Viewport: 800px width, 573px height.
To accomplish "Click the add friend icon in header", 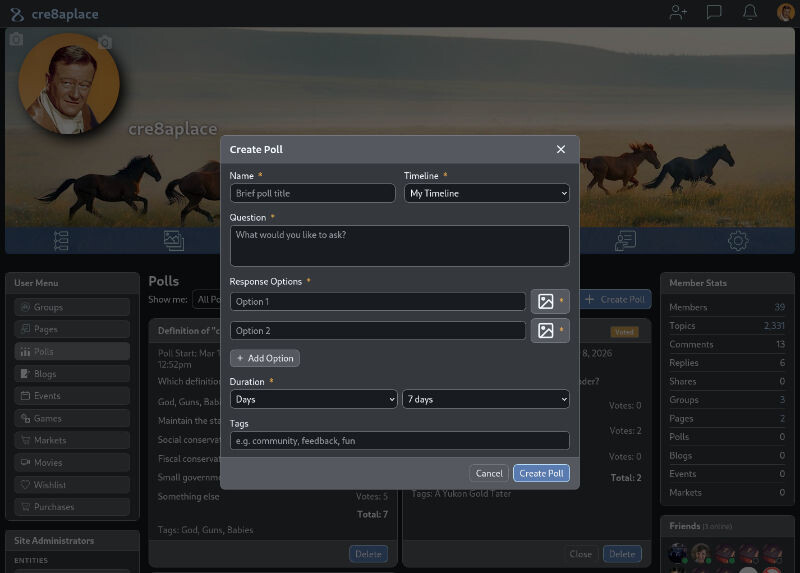I will (x=679, y=13).
